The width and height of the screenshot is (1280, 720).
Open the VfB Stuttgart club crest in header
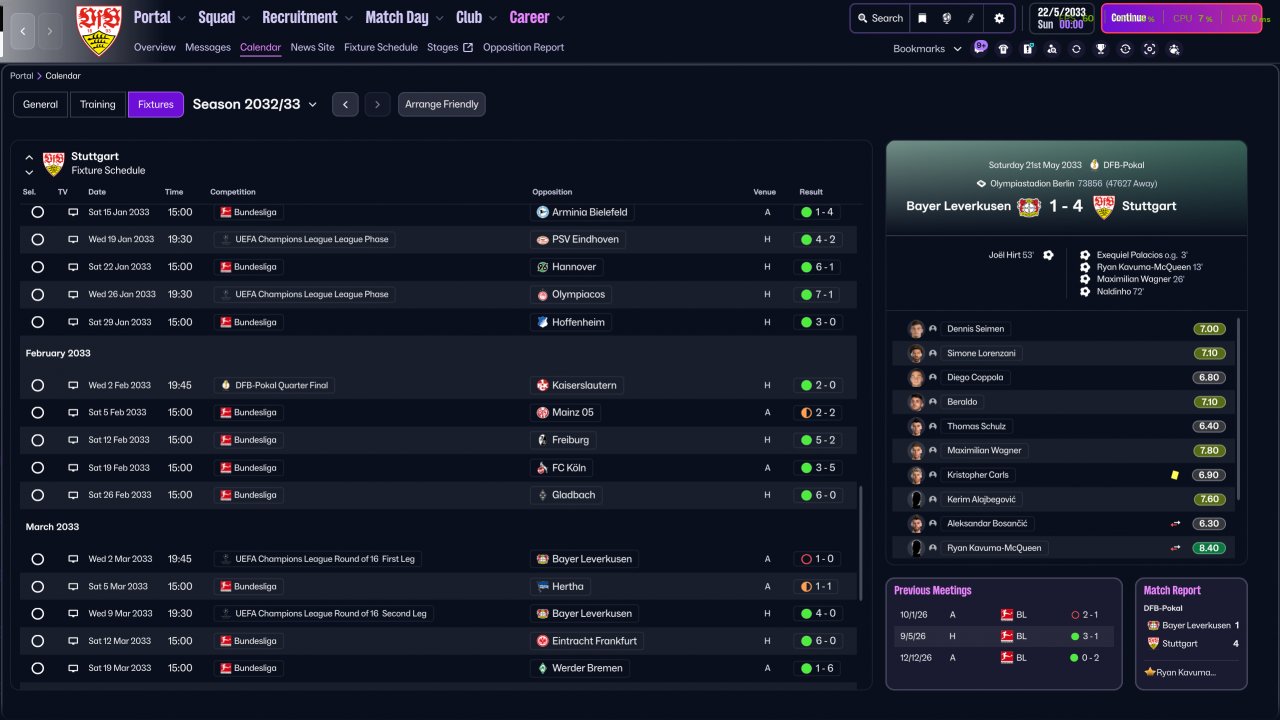(x=99, y=30)
